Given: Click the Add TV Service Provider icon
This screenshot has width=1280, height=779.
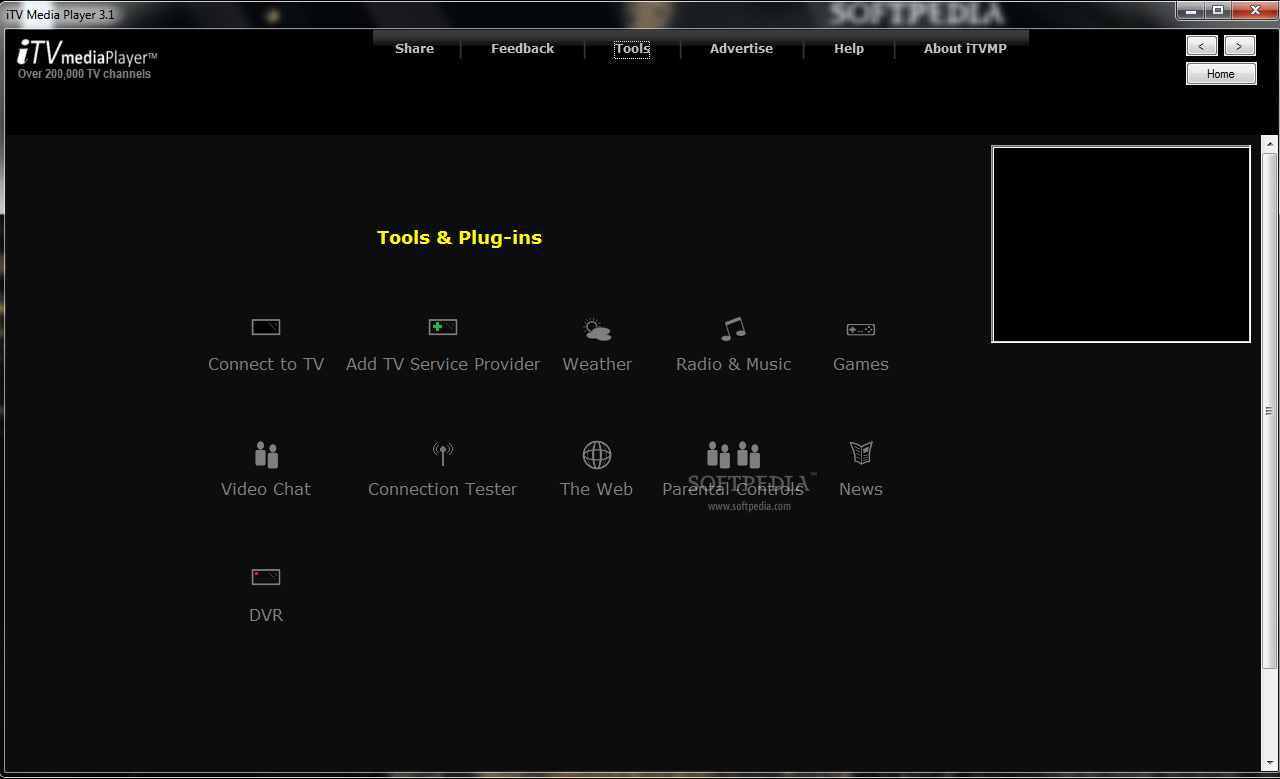Looking at the screenshot, I should pos(443,327).
